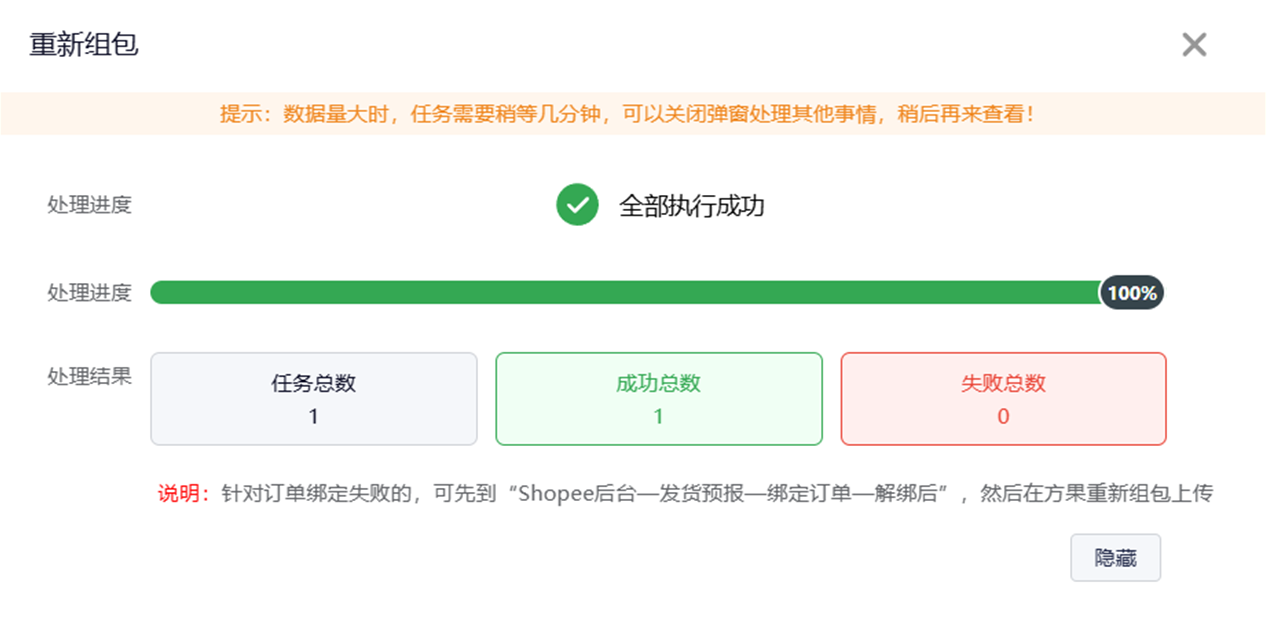
Task: Click the number under 任务总数
Action: coord(313,417)
